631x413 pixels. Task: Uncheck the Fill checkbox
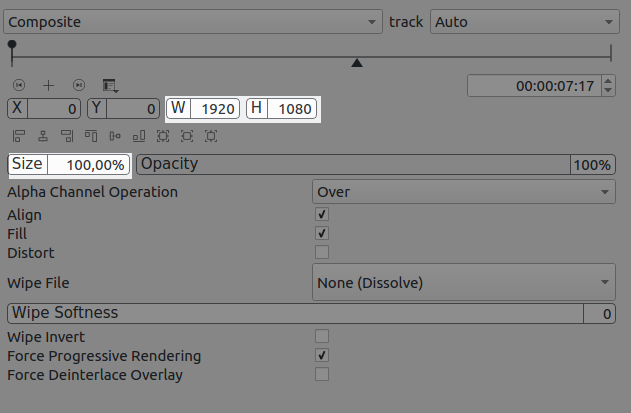(x=322, y=233)
